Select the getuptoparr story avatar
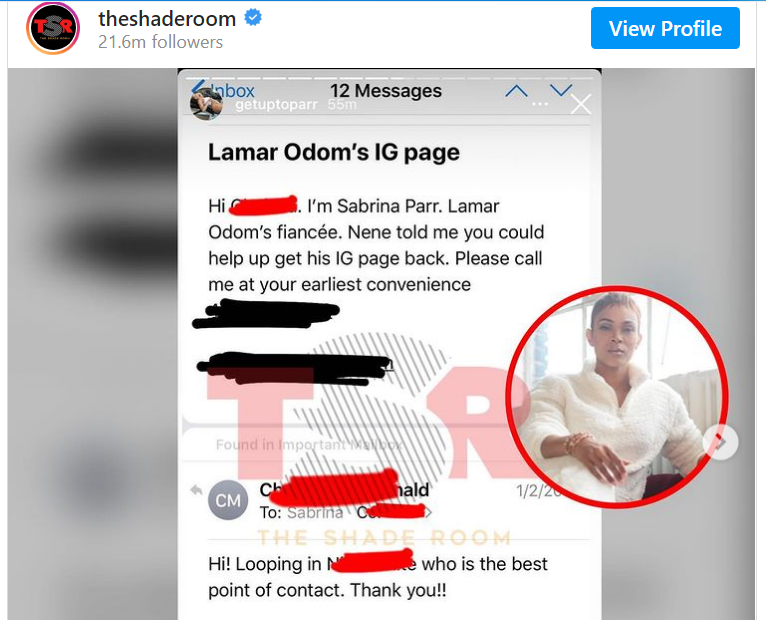The width and height of the screenshot is (766, 636). (206, 104)
